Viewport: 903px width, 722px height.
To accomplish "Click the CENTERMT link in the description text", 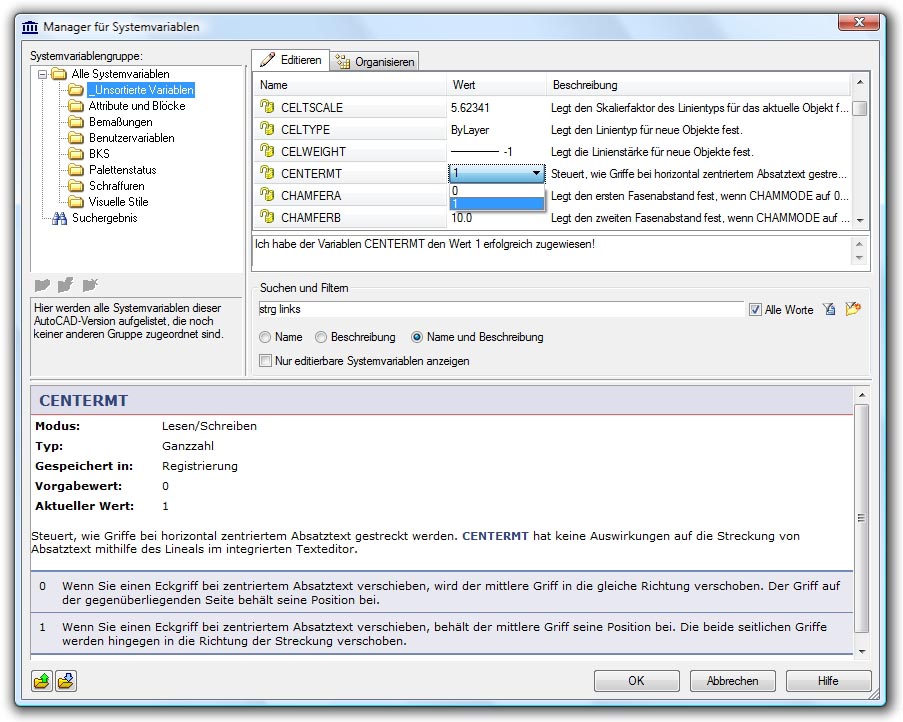I will (x=495, y=536).
